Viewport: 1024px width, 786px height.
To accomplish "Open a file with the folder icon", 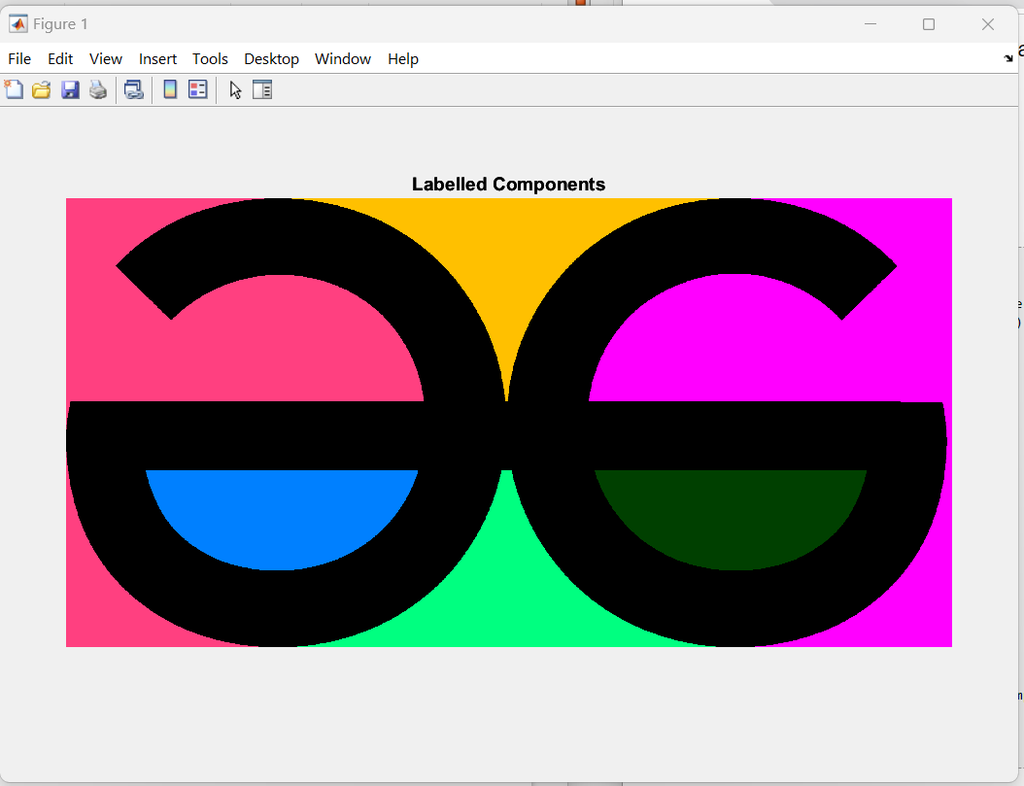I will pyautogui.click(x=41, y=90).
